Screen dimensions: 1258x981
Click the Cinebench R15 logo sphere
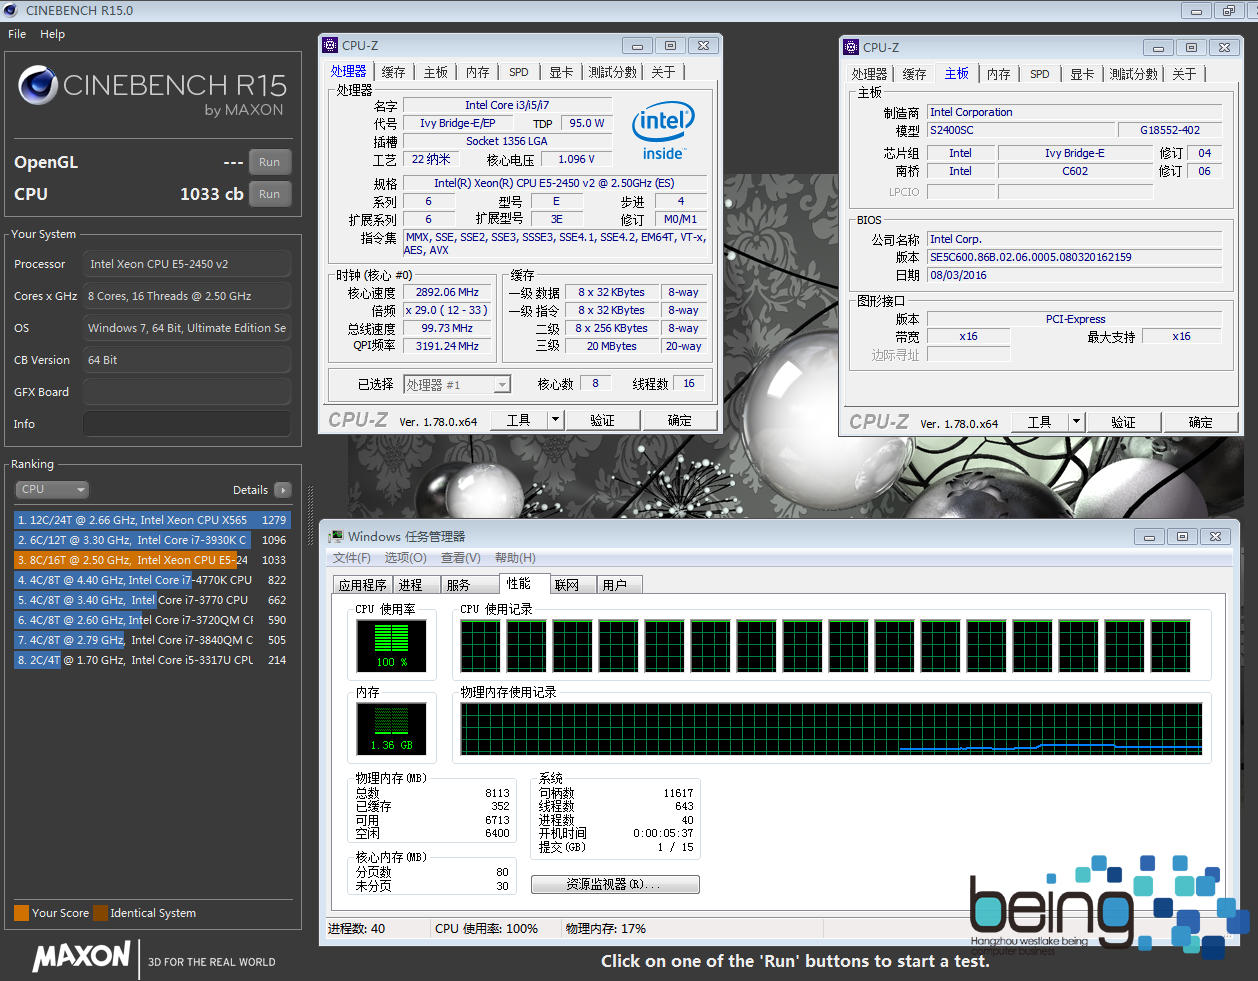38,86
